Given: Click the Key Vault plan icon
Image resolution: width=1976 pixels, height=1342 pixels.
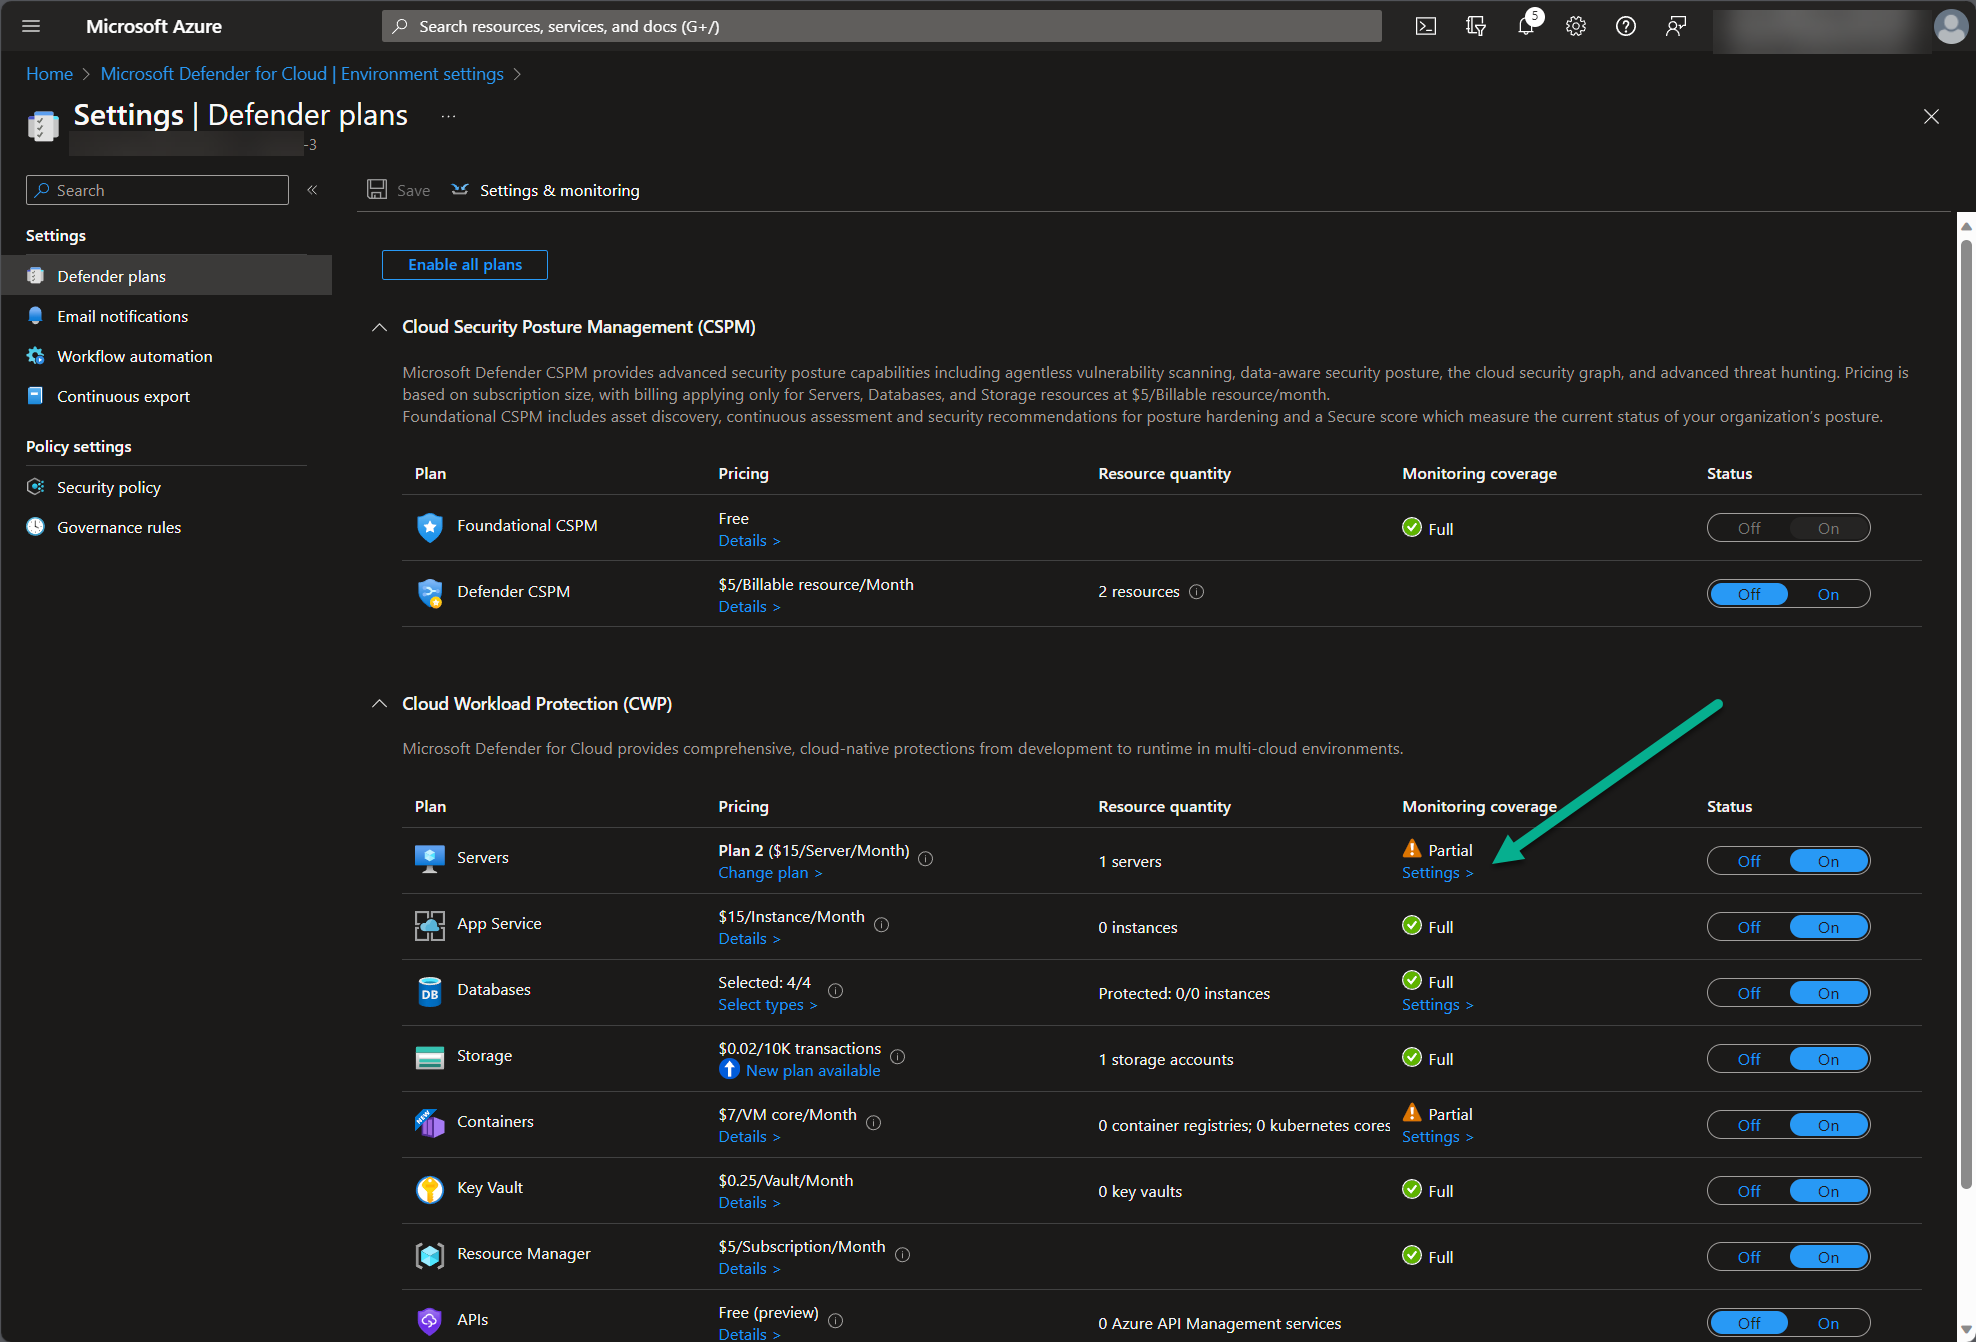Looking at the screenshot, I should (x=429, y=1190).
